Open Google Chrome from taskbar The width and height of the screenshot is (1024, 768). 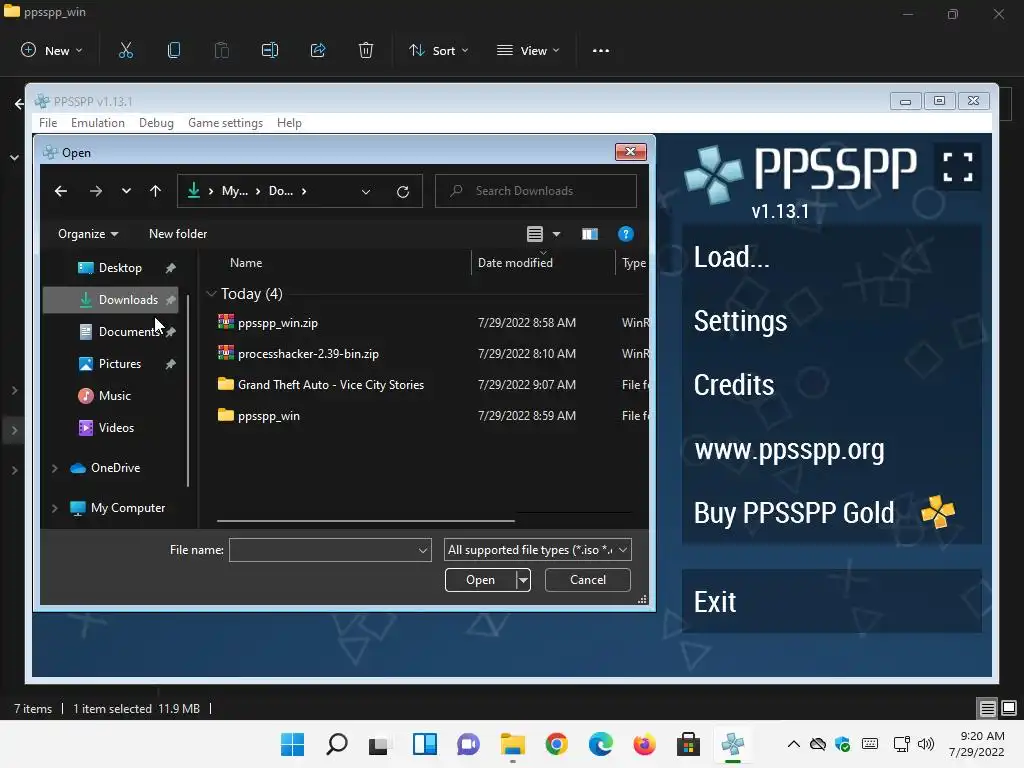pyautogui.click(x=556, y=744)
